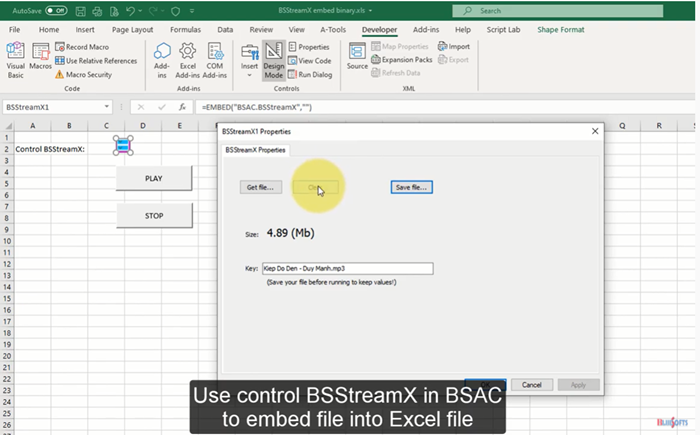Select column A header
This screenshot has width=700, height=435.
pos(33,126)
